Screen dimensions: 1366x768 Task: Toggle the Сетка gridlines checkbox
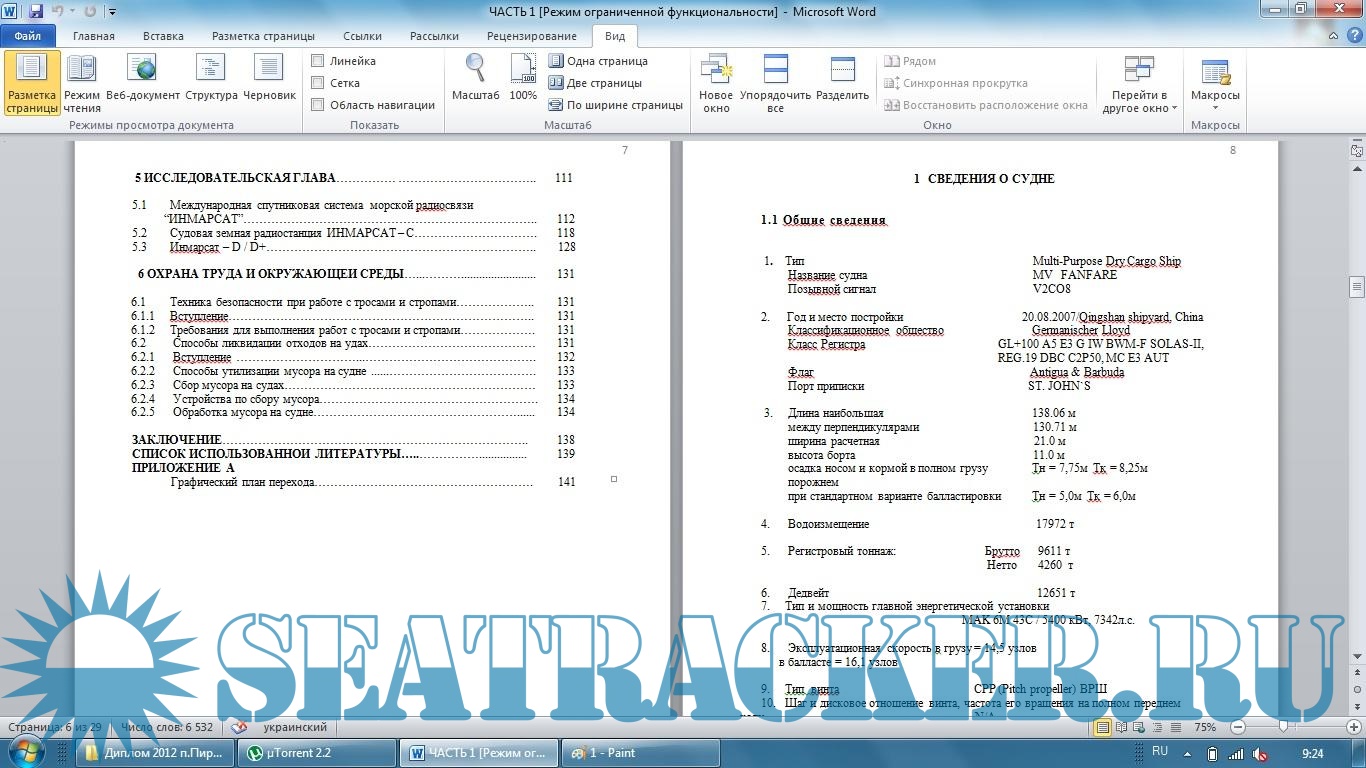(318, 83)
